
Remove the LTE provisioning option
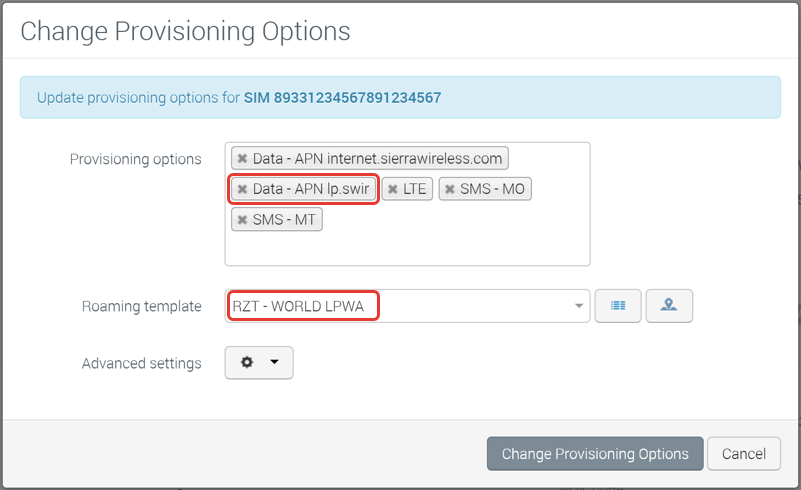pyautogui.click(x=392, y=189)
